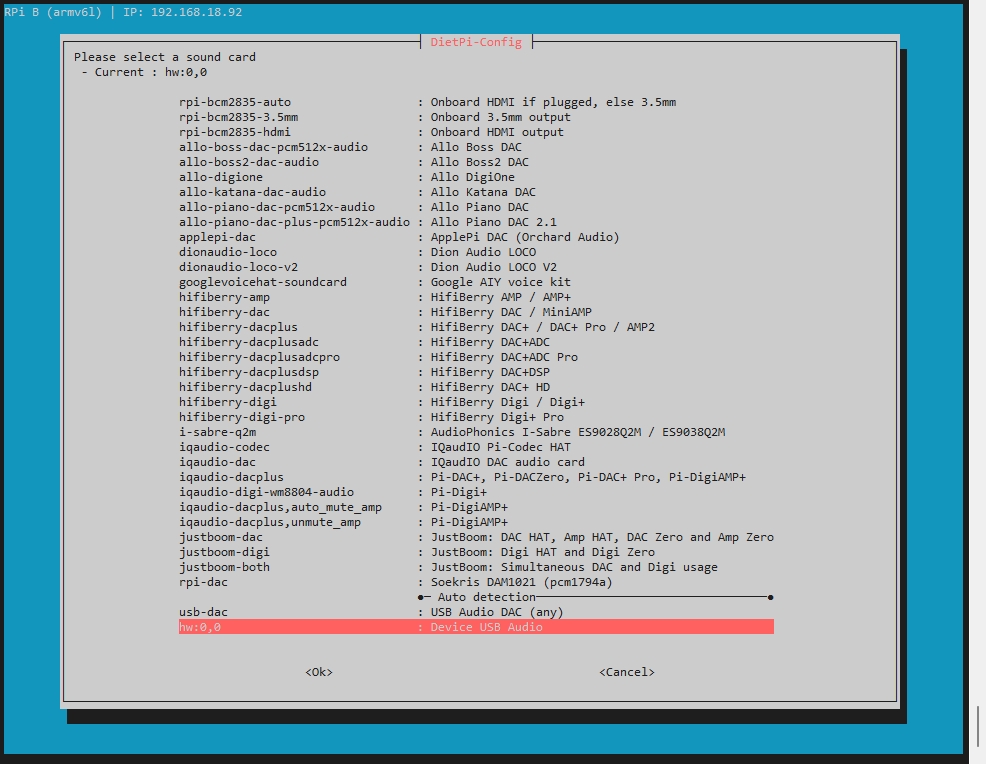
Task: Select hifiberry-amp entry
Action: 476,297
